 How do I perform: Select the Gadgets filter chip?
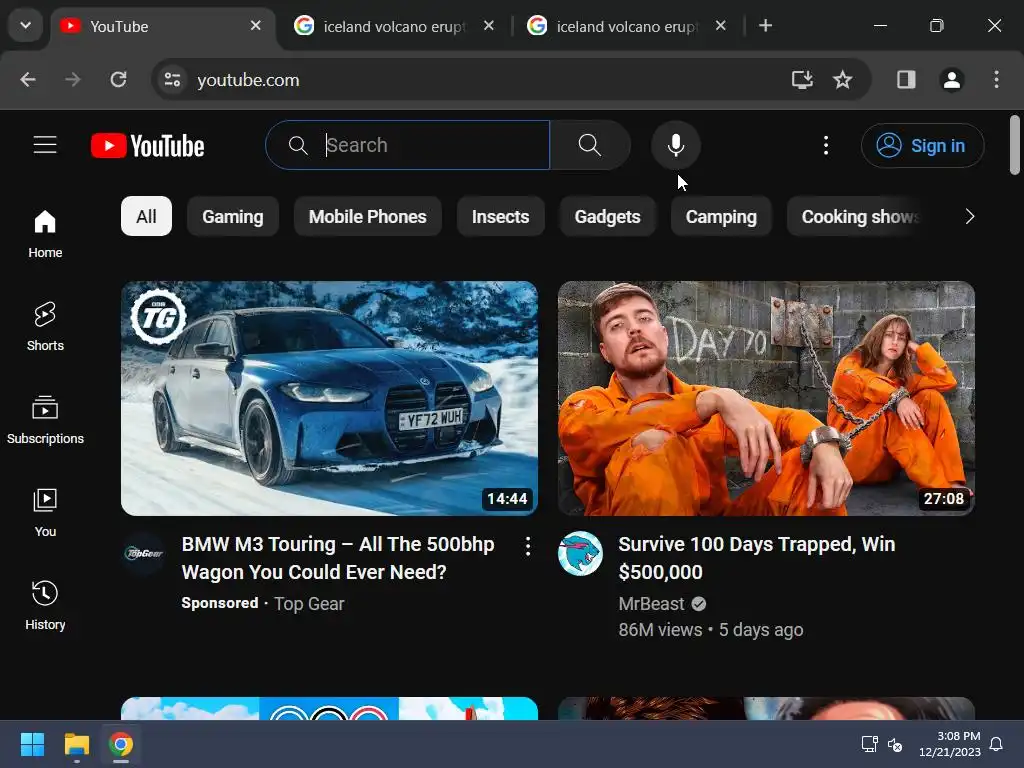(607, 216)
